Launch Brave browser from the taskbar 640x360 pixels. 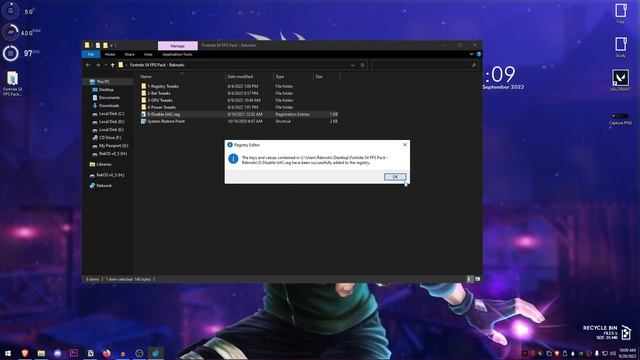25,353
